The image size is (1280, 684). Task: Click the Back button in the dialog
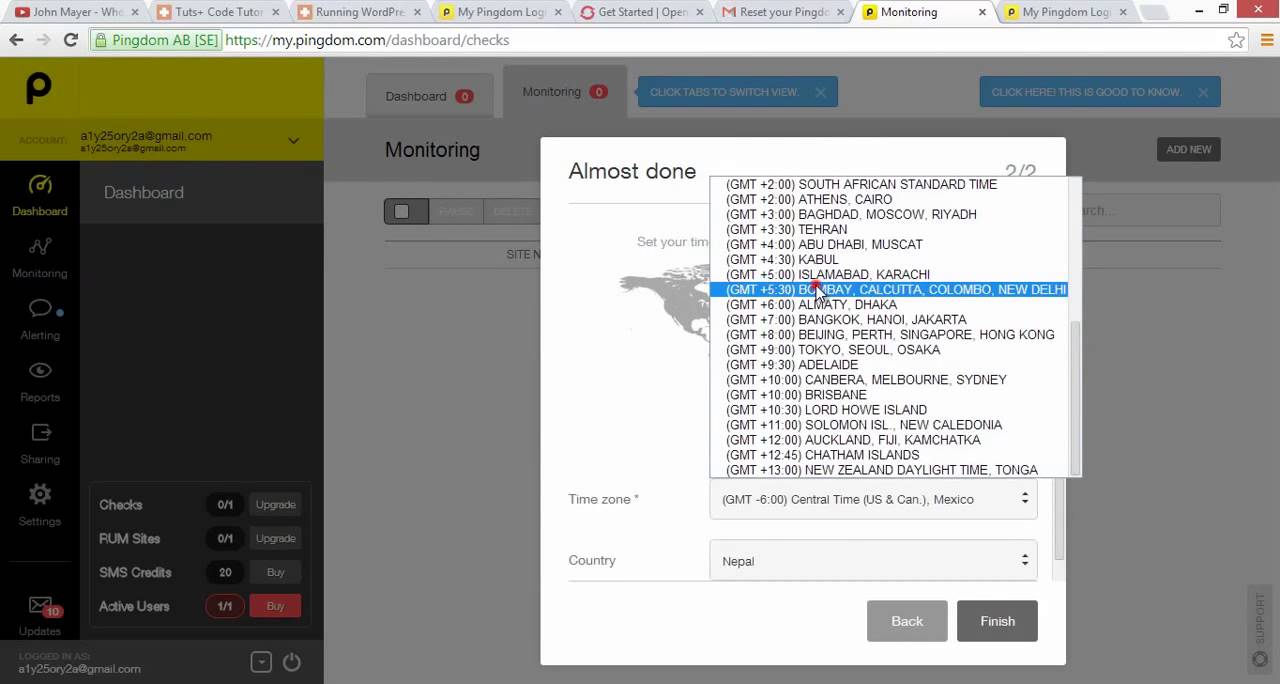pyautogui.click(x=907, y=621)
